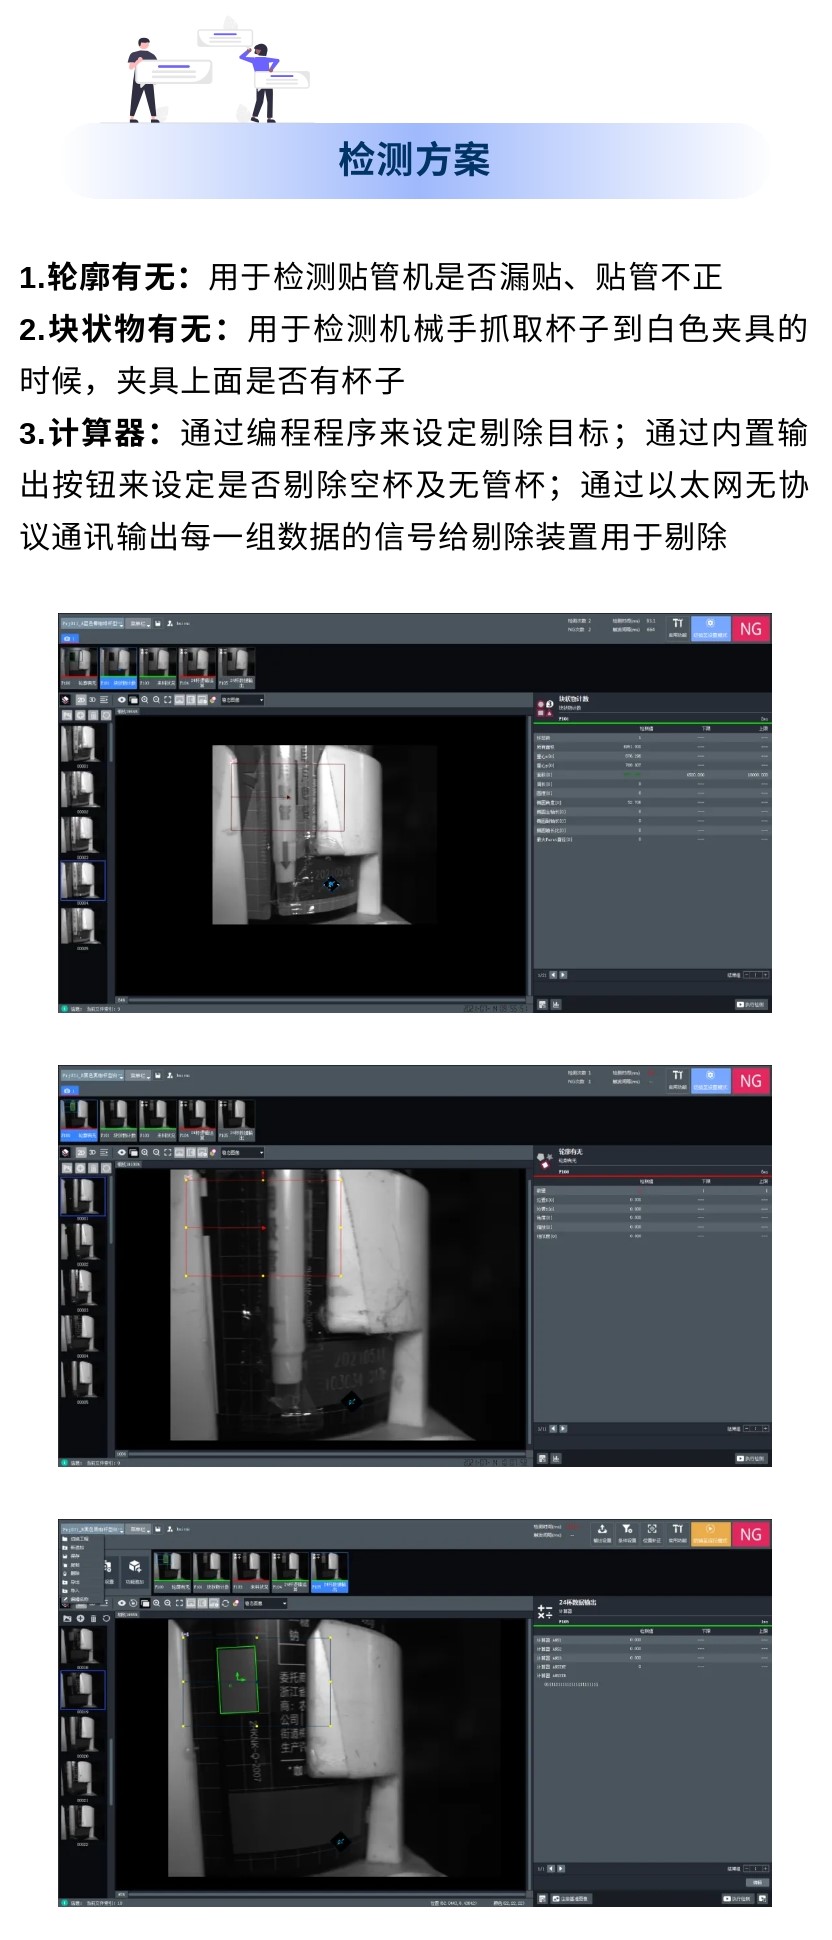Screen dimensions: 832x1940
Task: Click the orange run mode button
Action: 710,1534
